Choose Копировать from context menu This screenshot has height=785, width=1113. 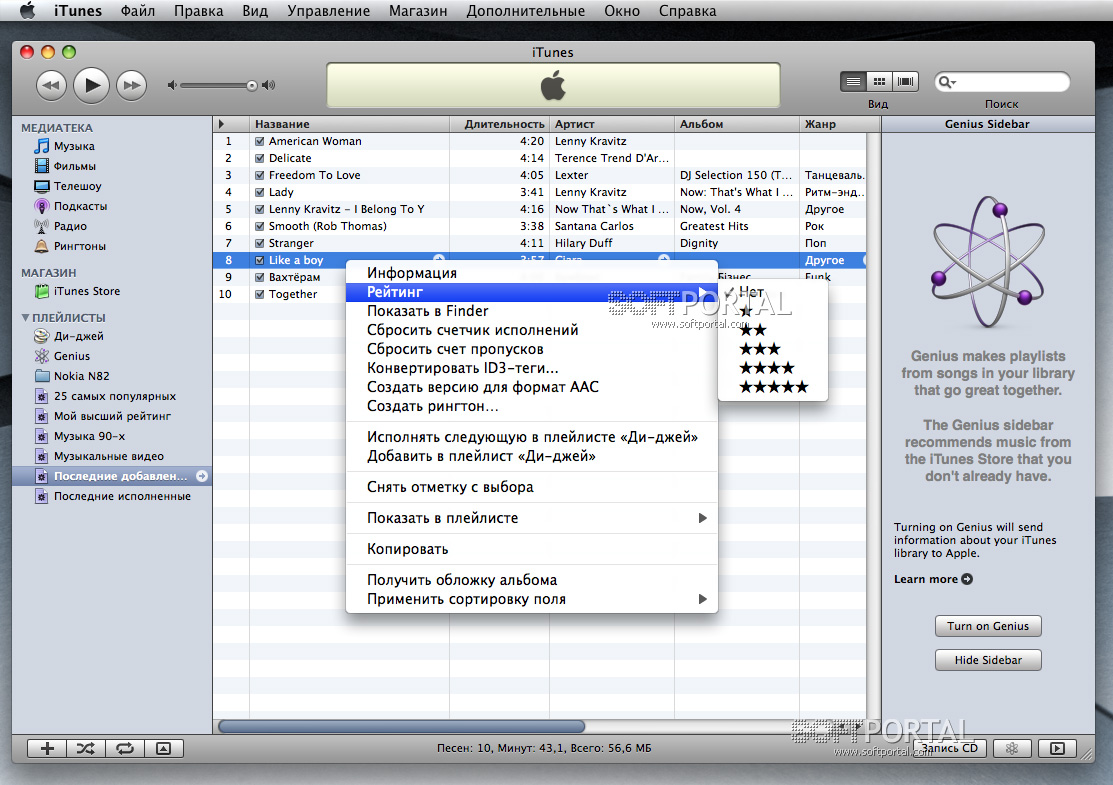(x=531, y=549)
